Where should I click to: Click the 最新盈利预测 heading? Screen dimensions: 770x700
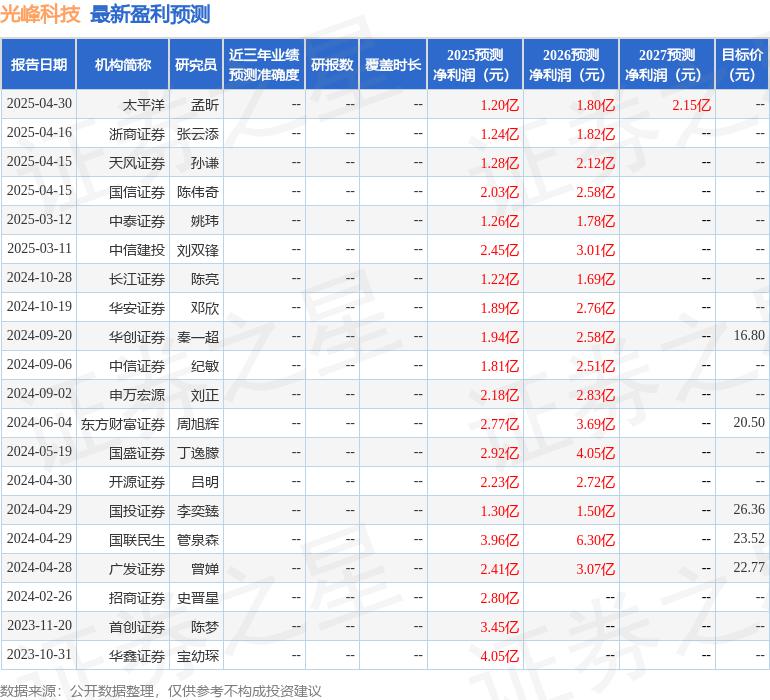pyautogui.click(x=150, y=14)
